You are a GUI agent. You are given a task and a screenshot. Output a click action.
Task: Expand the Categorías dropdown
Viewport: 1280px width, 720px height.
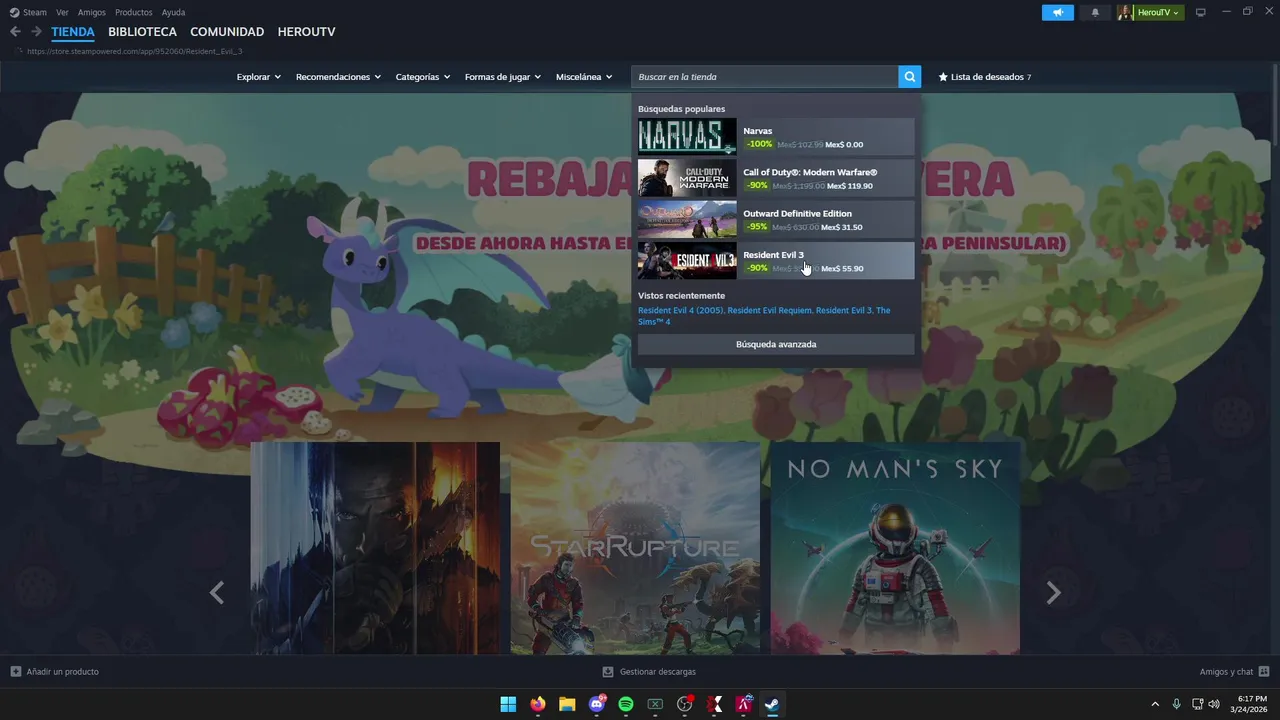(422, 77)
